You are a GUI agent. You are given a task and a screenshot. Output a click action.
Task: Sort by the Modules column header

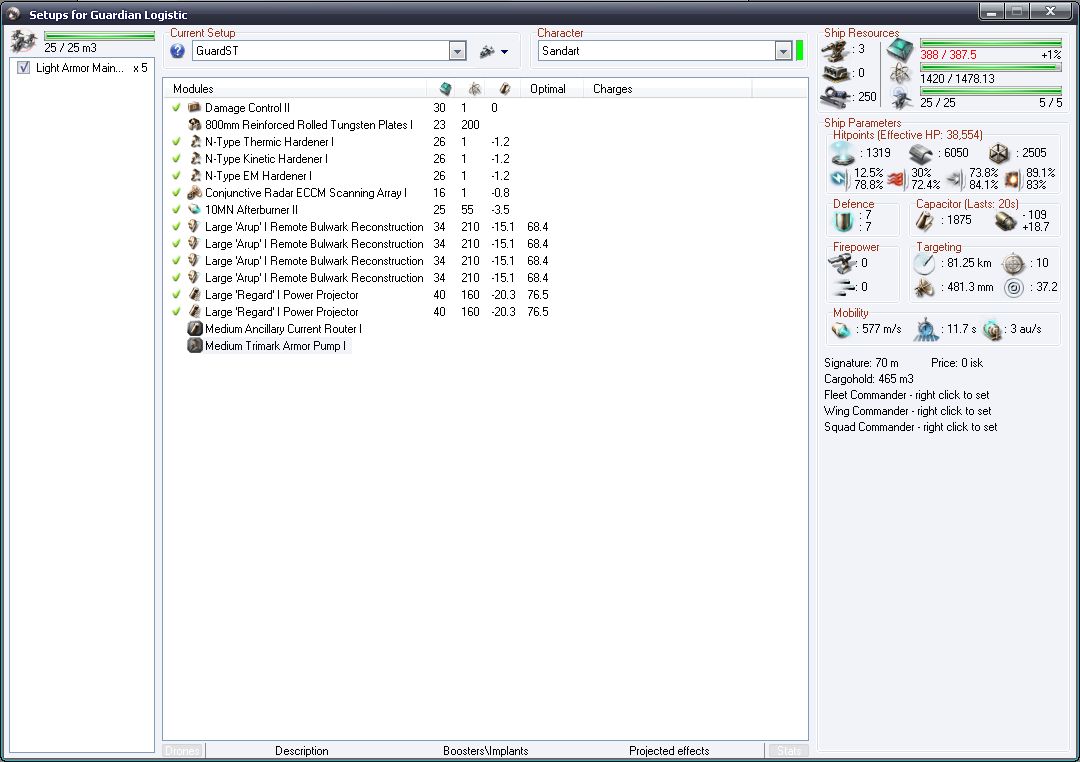[x=295, y=89]
